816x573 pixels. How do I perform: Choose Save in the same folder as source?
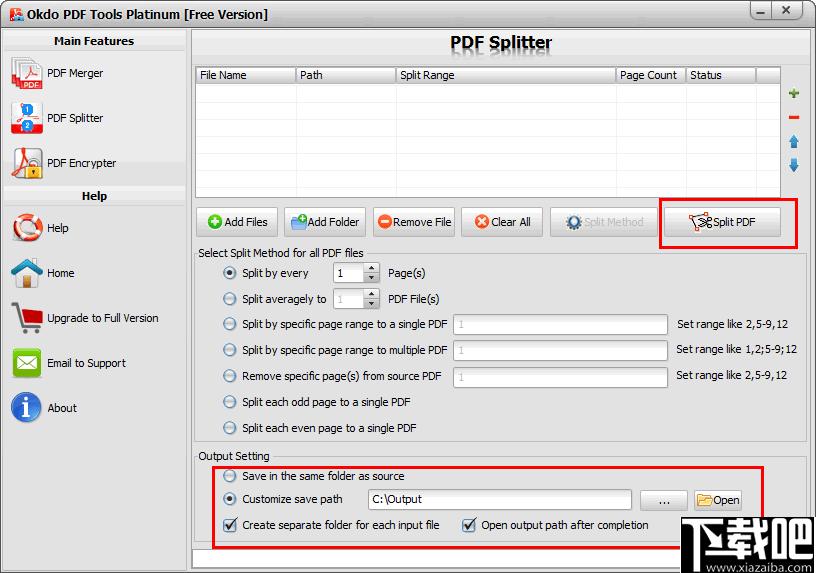pos(230,476)
